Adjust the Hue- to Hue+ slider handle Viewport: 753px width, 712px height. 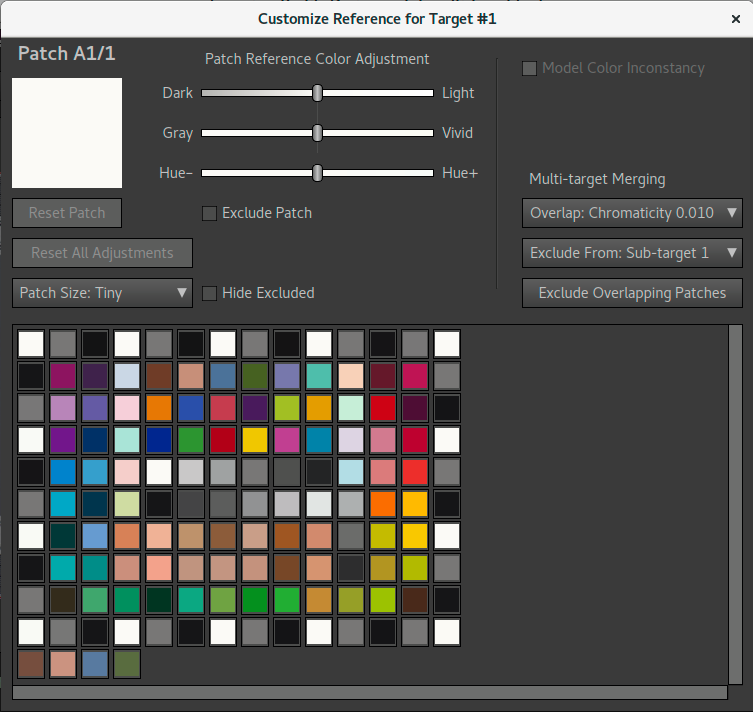click(317, 173)
